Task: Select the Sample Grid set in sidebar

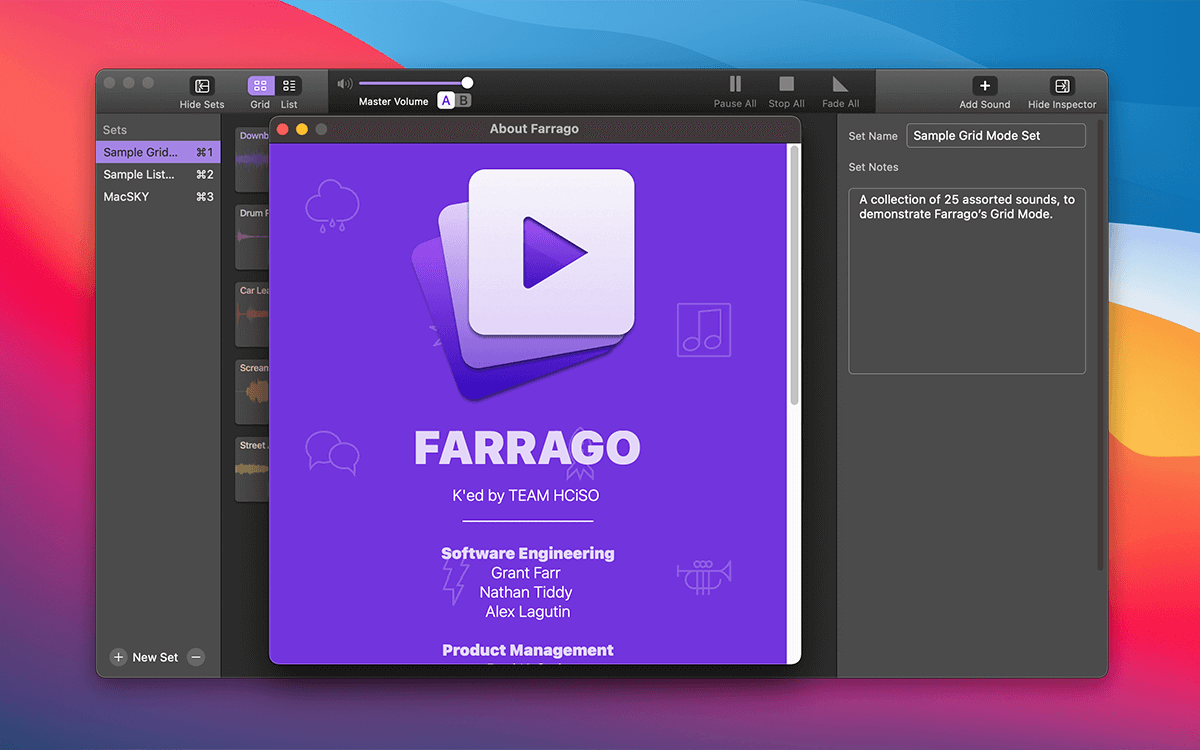Action: (158, 152)
